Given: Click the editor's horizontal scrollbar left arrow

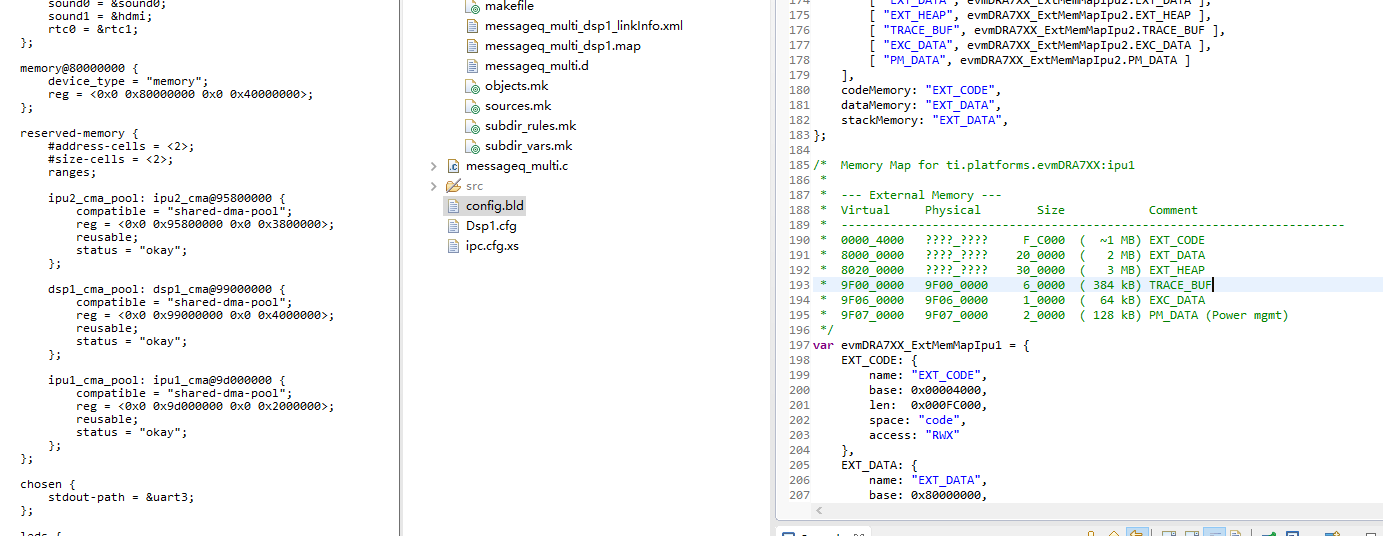Looking at the screenshot, I should tap(822, 510).
